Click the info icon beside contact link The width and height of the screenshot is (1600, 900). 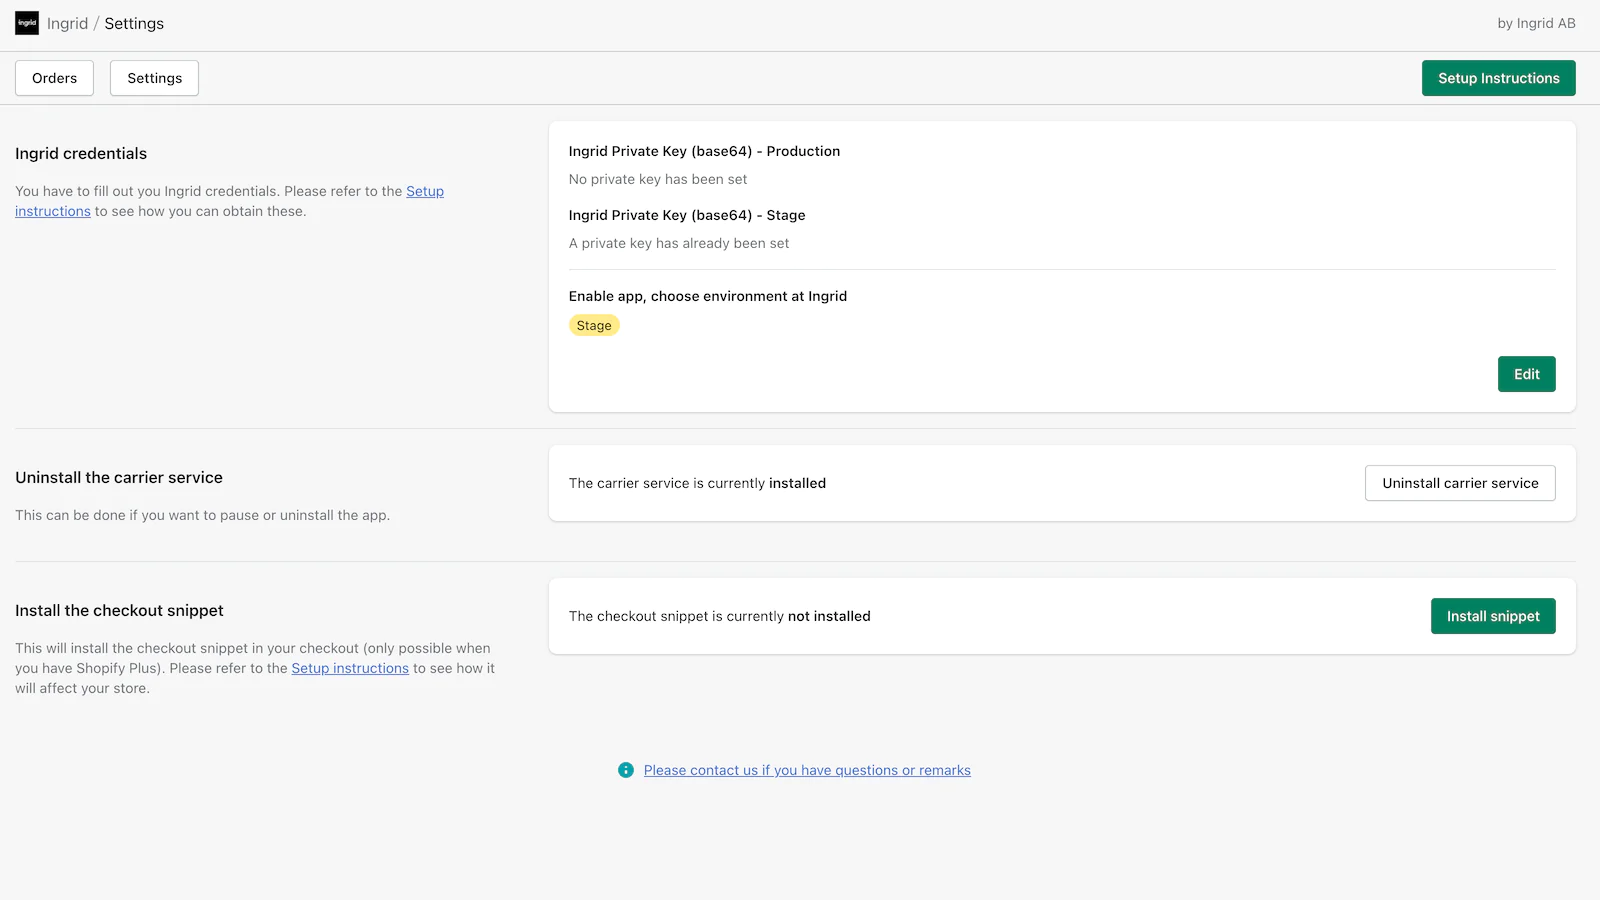click(626, 770)
